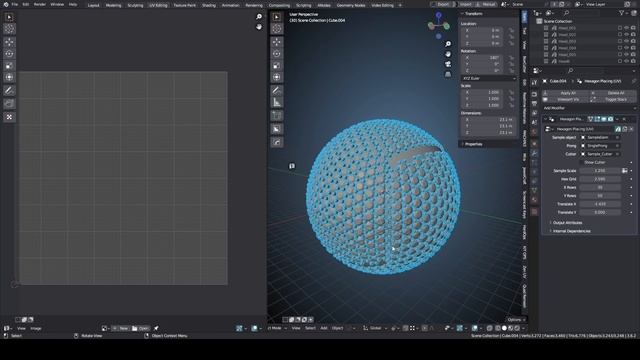This screenshot has height=360, width=640.
Task: Click the Location X input field
Action: (x=483, y=30)
